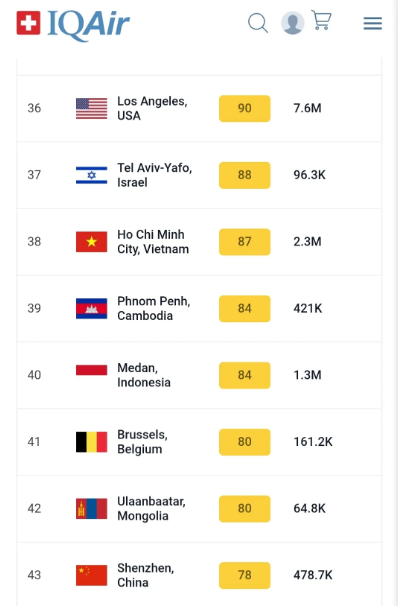The width and height of the screenshot is (398, 606).
Task: View the shopping cart
Action: click(x=321, y=20)
